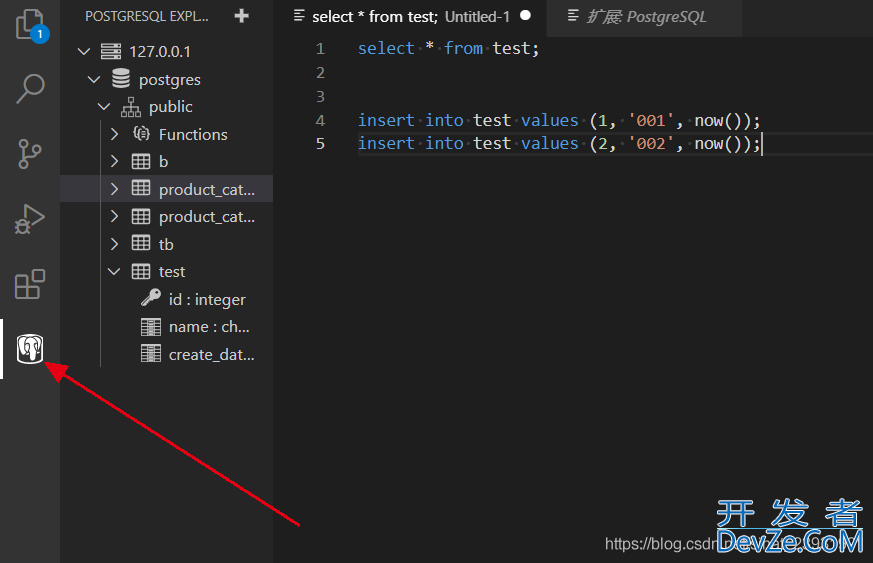Select the id : integer column
The width and height of the screenshot is (873, 563).
click(x=207, y=300)
